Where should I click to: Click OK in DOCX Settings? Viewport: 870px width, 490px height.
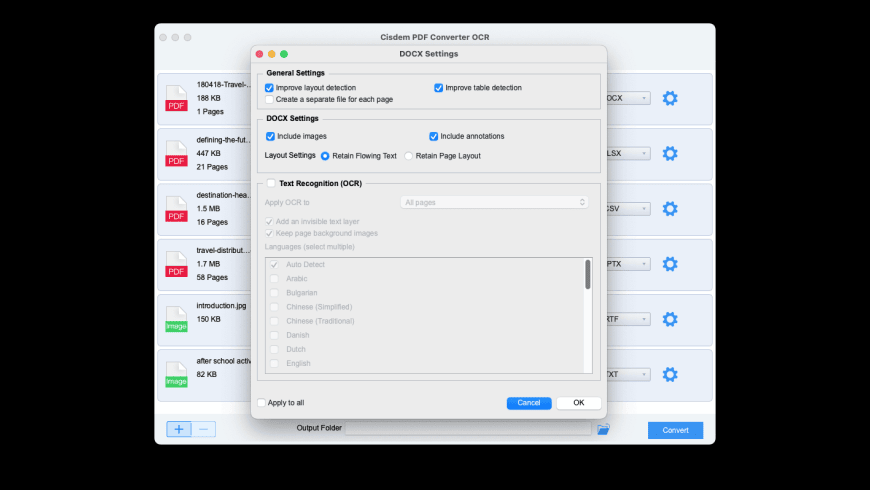579,403
